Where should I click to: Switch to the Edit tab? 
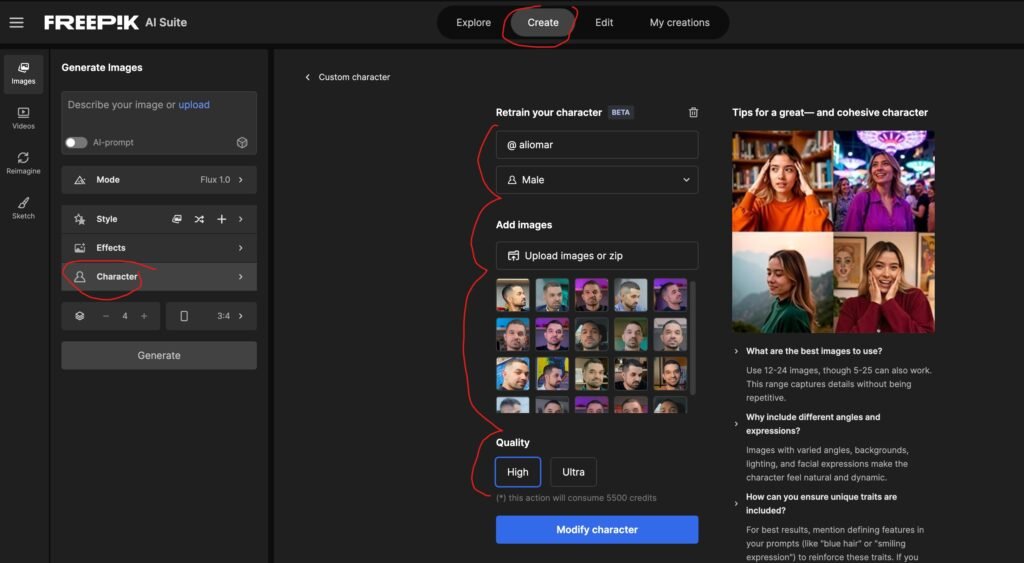click(x=603, y=22)
